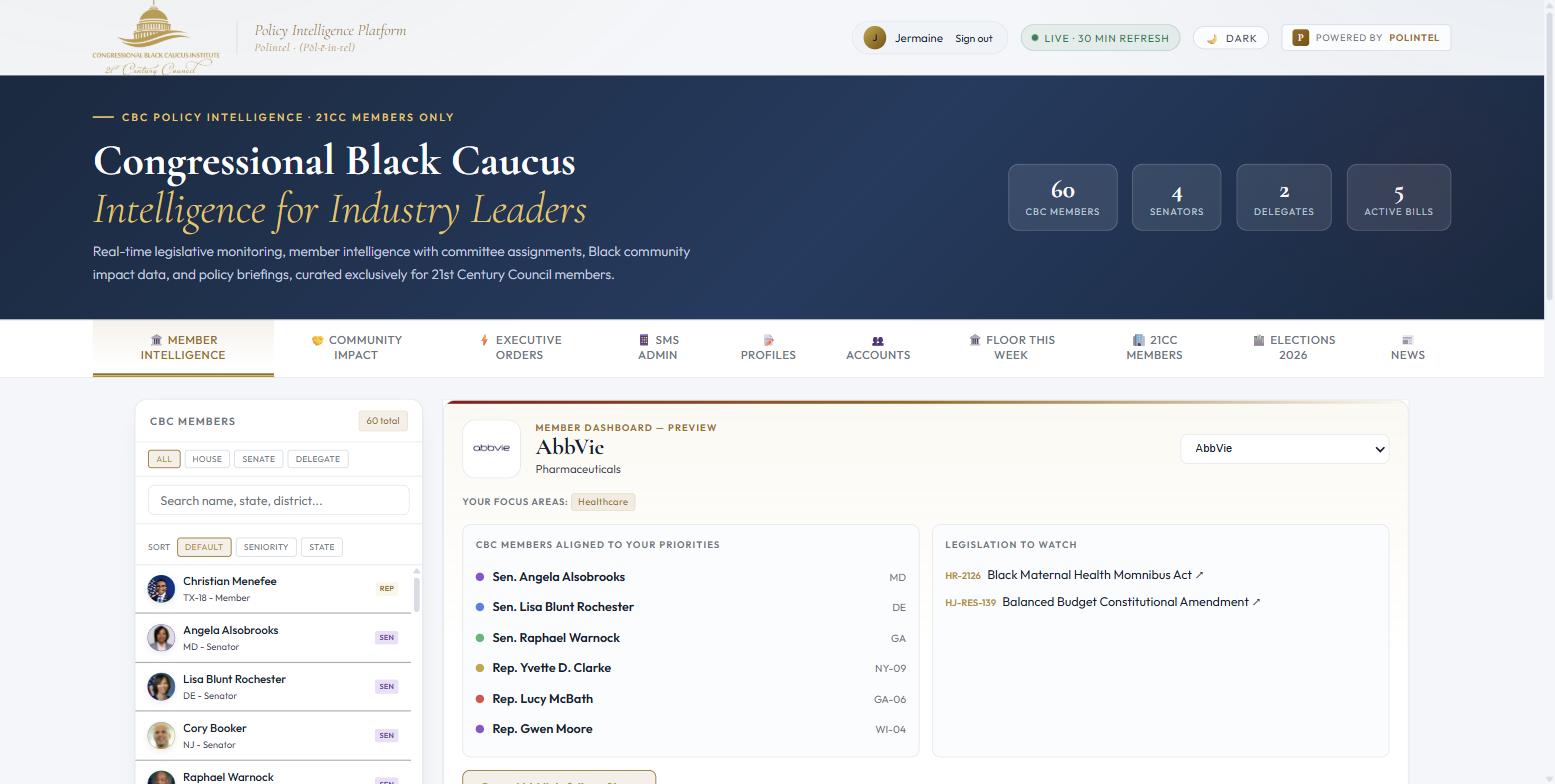1555x784 pixels.
Task: Click the SEN badge on Cory Booker's row
Action: pos(386,736)
